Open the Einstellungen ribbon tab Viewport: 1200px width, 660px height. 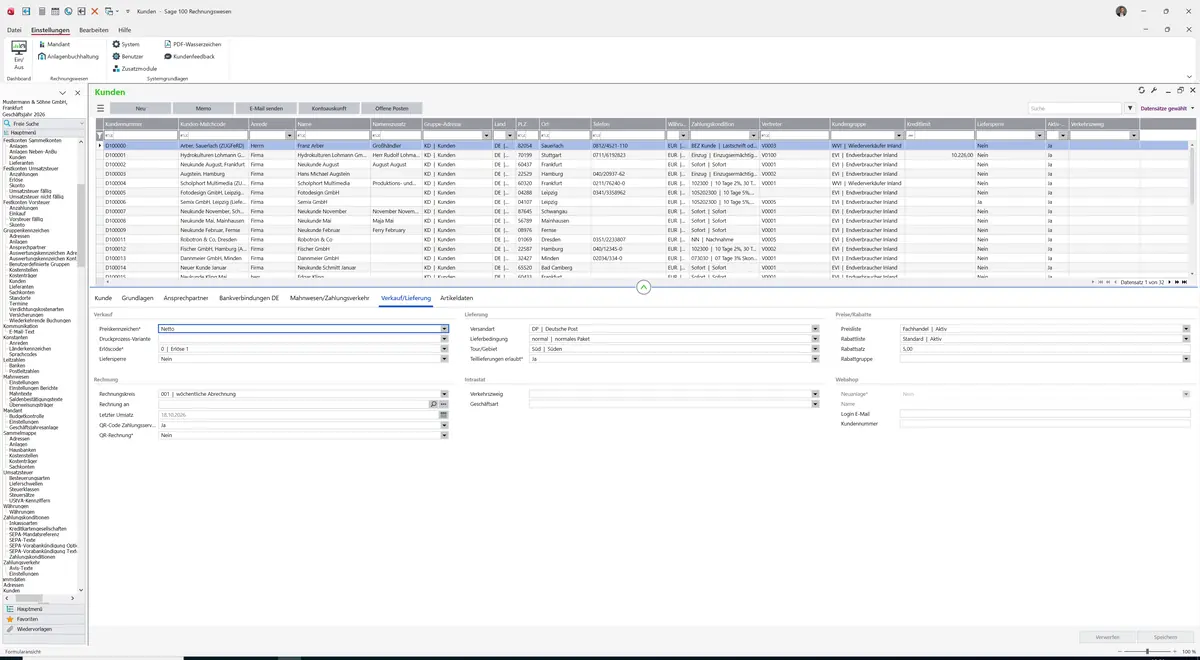[x=50, y=30]
